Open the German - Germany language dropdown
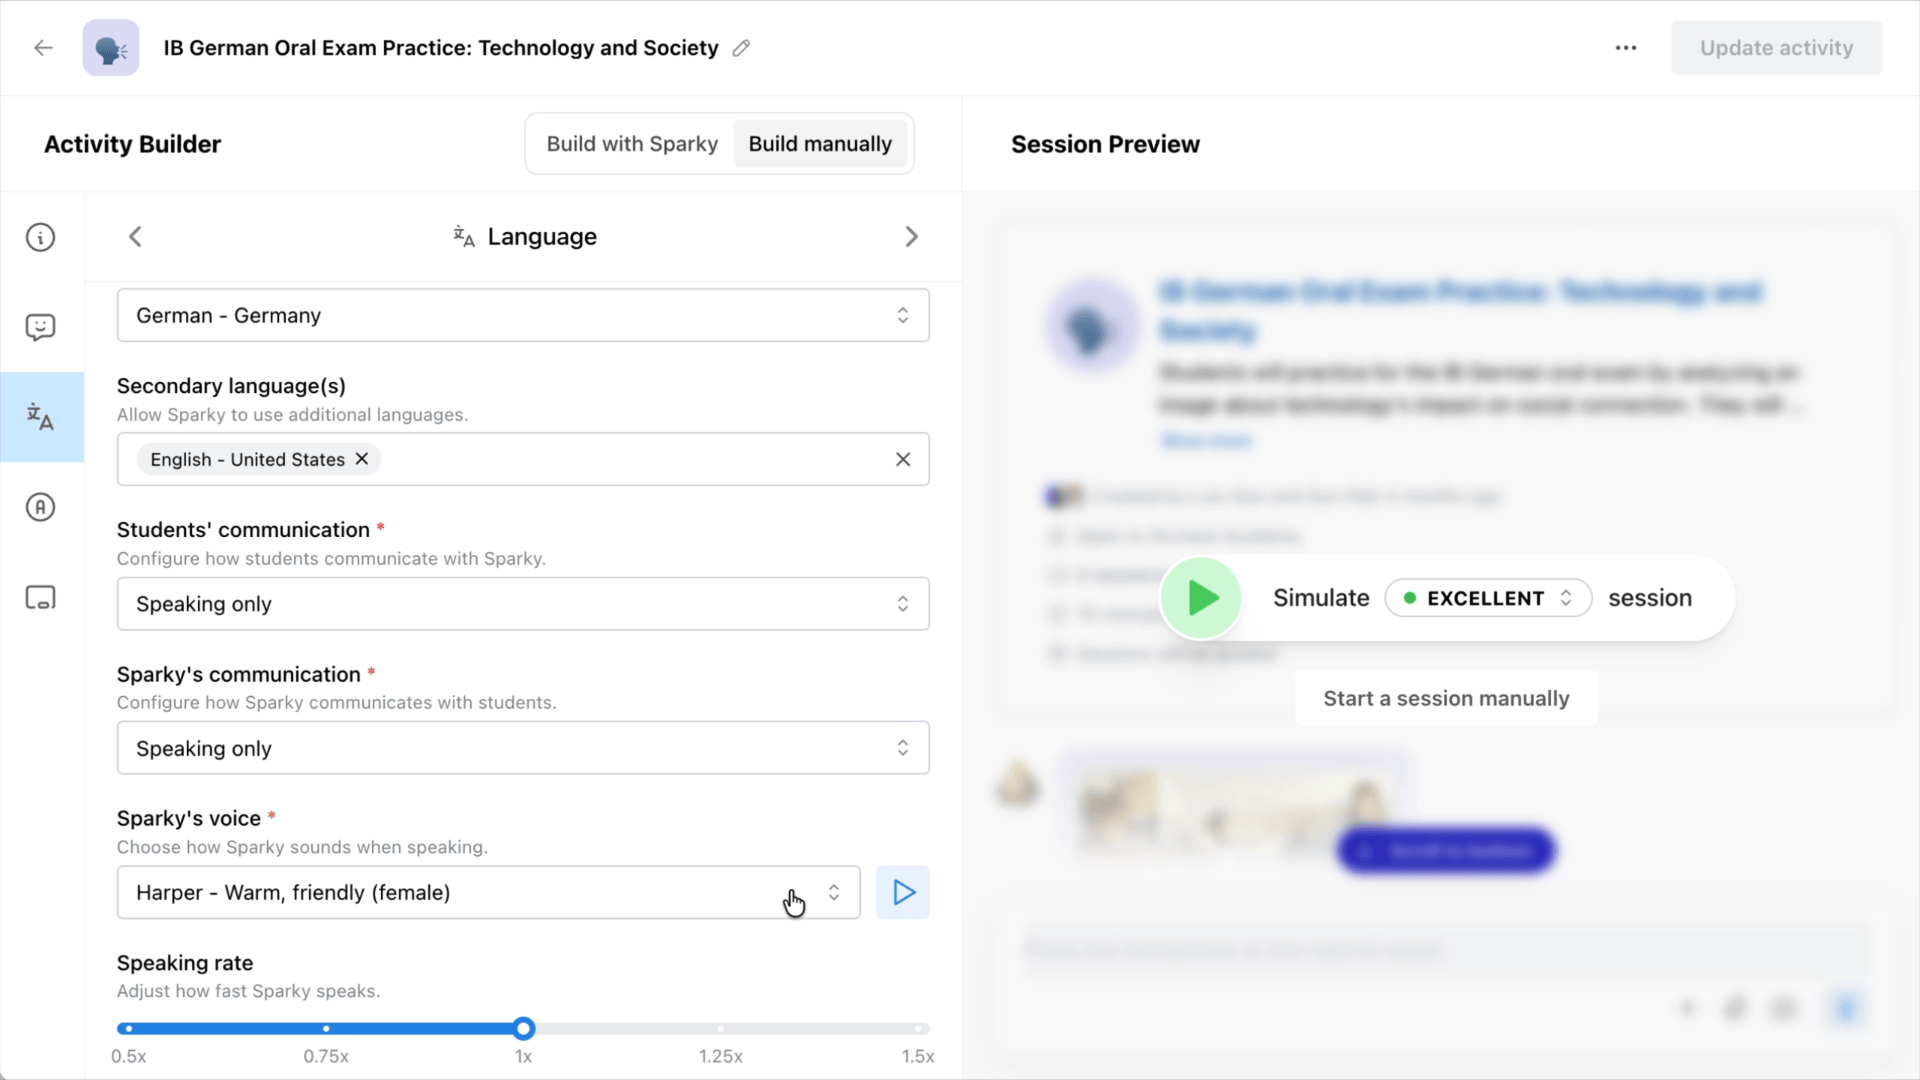 point(522,316)
